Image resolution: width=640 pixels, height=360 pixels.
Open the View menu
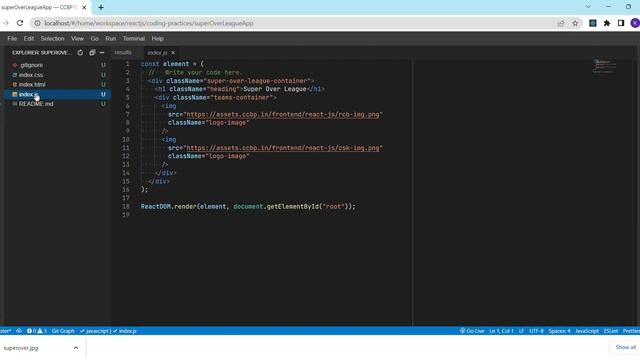(77, 38)
